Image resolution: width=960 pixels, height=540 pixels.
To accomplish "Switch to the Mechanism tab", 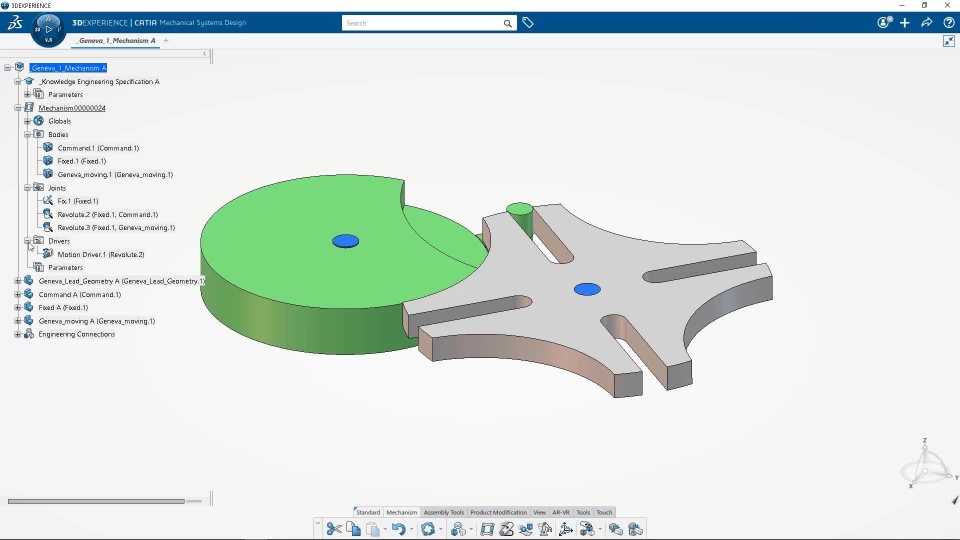I will click(x=402, y=512).
